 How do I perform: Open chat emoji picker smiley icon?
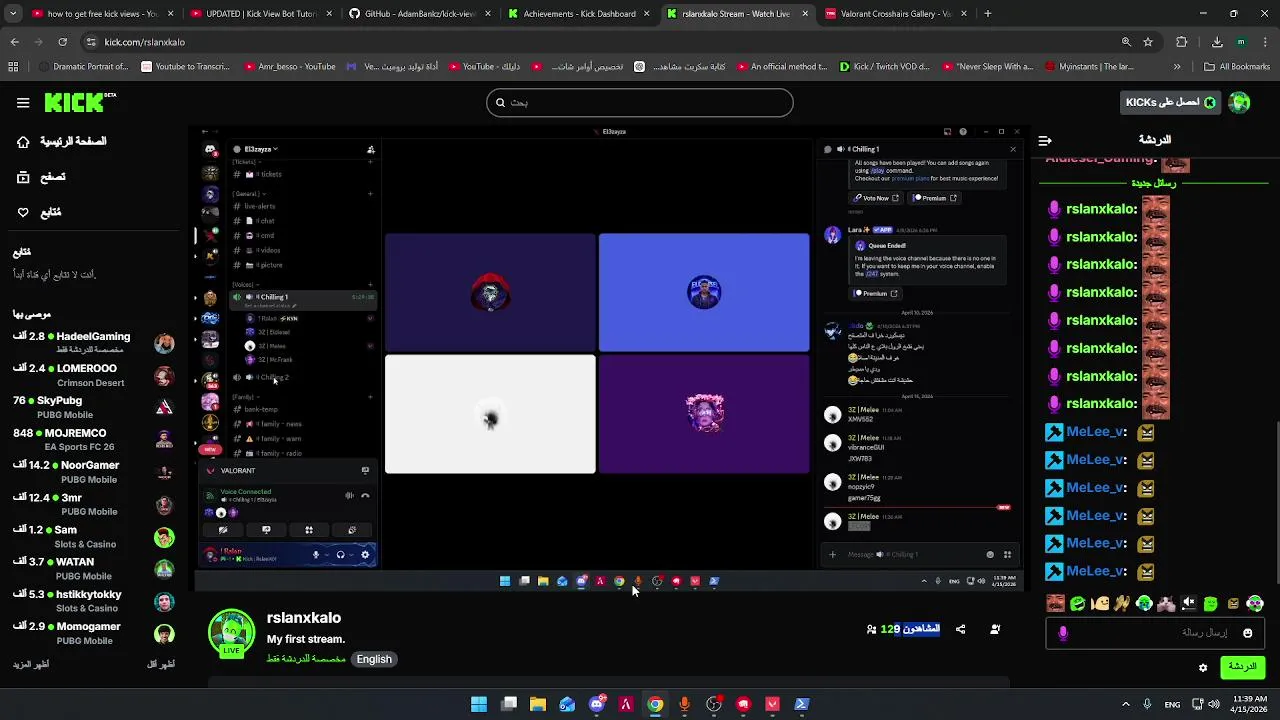[1247, 633]
